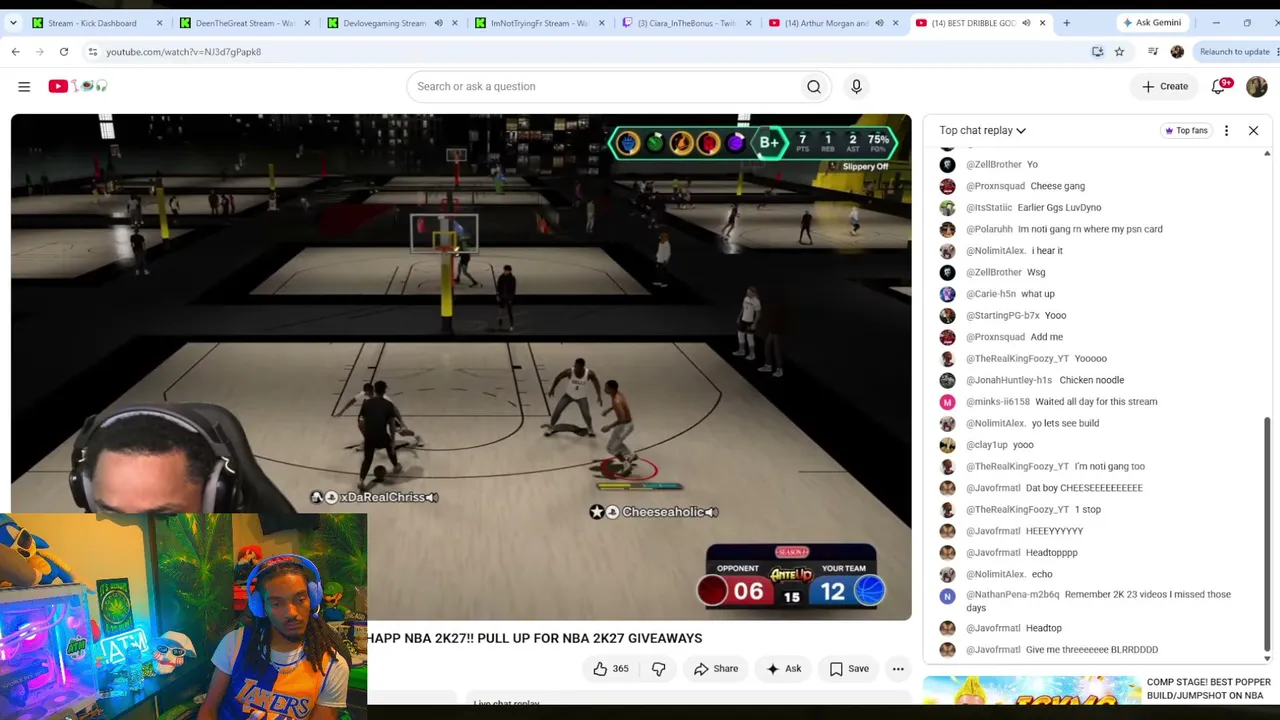Switch to Devlovegaming Stream tab

click(390, 23)
